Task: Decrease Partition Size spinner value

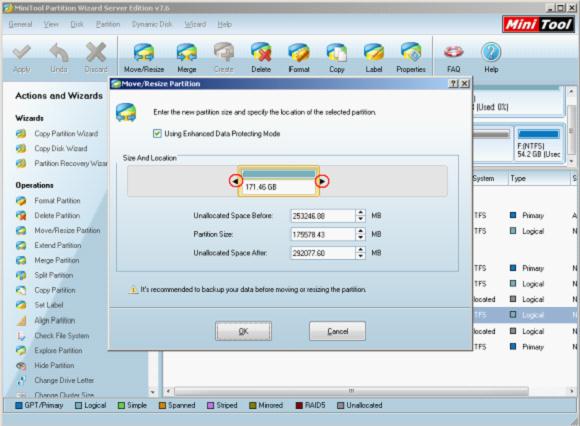Action: point(360,237)
